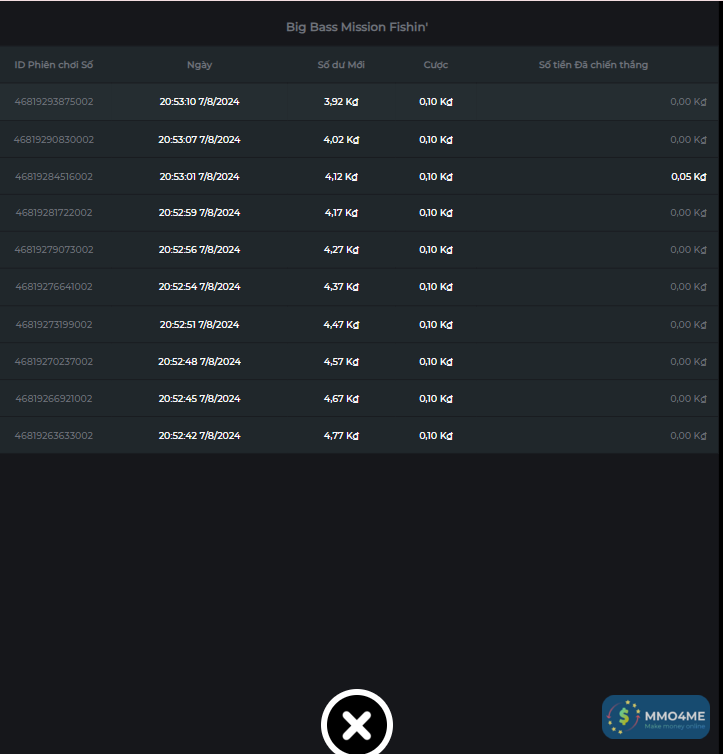
Task: Click the balance value 4,77 Kđ
Action: point(341,436)
